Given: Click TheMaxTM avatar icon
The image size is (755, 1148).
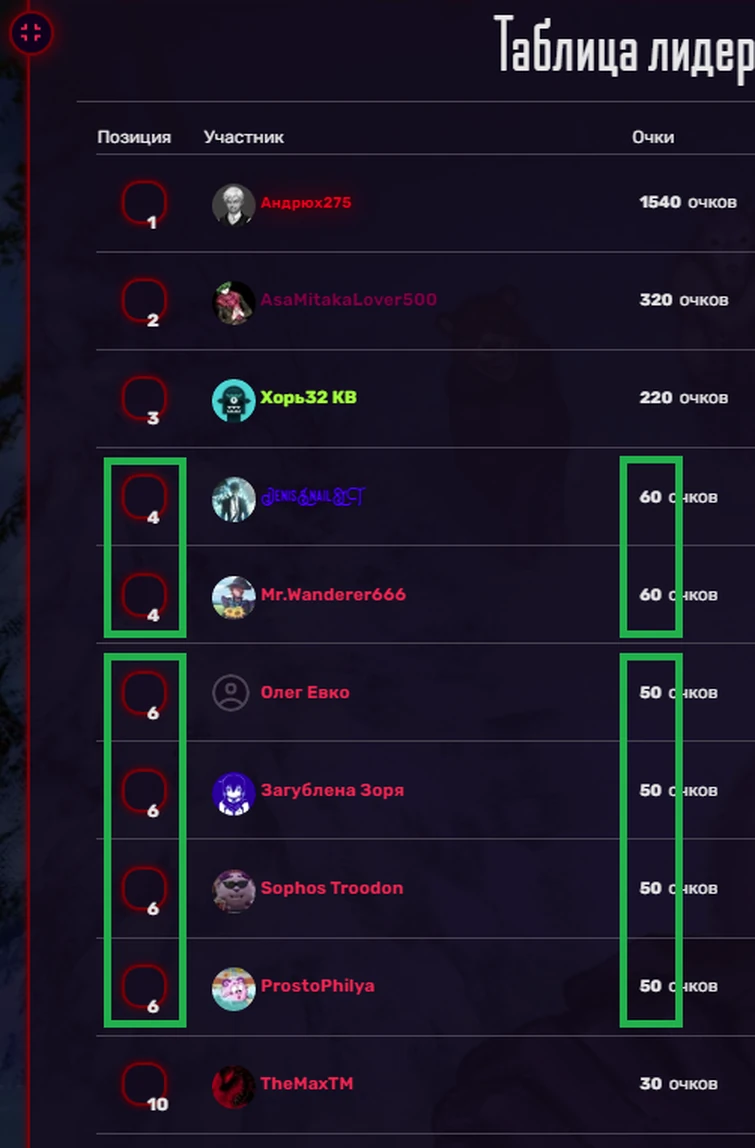Looking at the screenshot, I should tap(234, 1086).
